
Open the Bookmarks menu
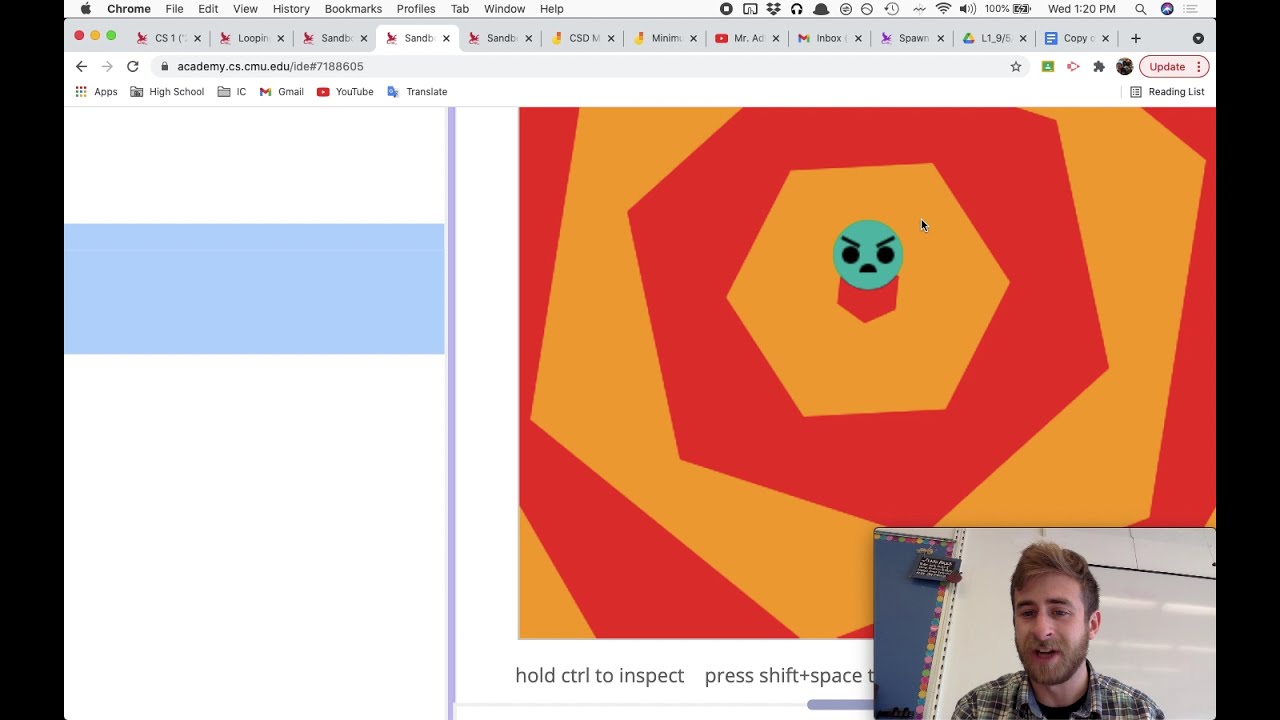tap(353, 9)
